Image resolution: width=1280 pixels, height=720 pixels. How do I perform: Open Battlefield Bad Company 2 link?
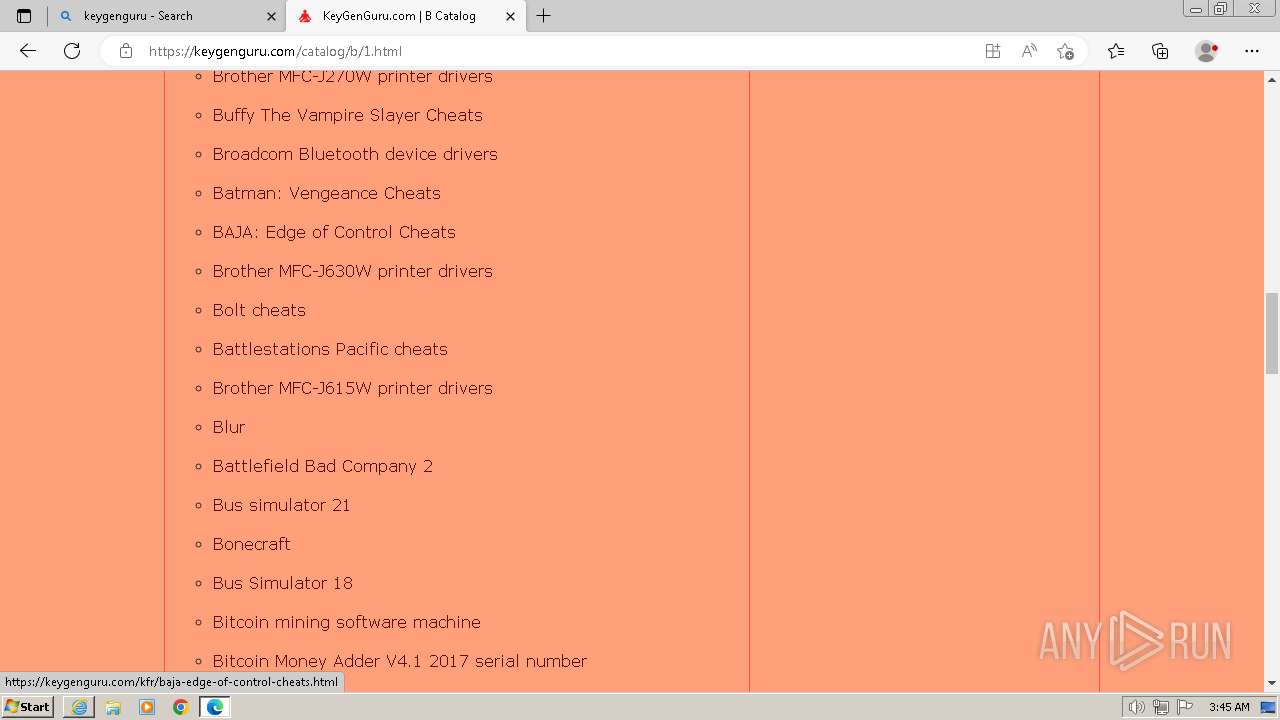coord(322,466)
